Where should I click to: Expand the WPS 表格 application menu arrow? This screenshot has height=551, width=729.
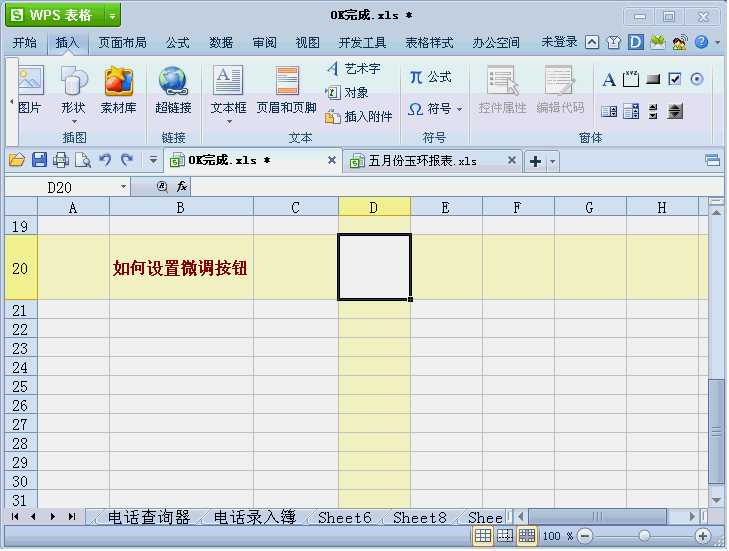click(x=113, y=16)
